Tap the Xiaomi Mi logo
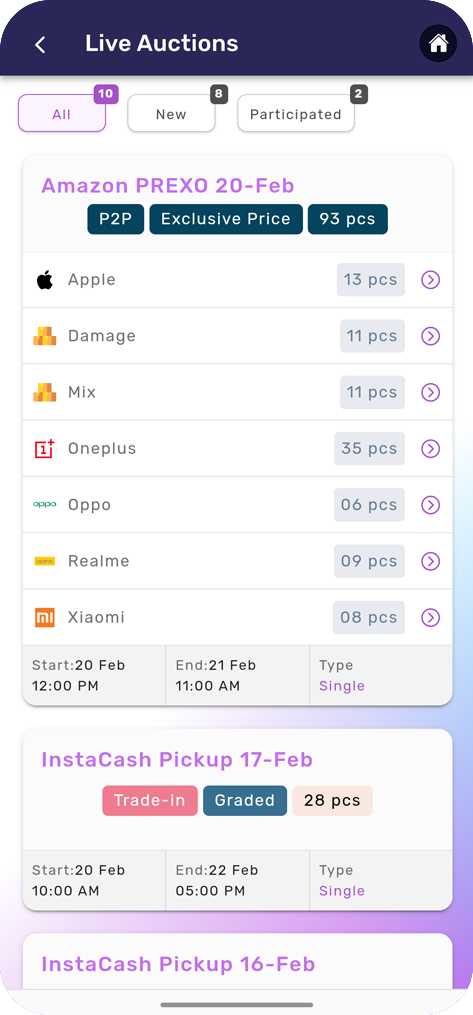 (45, 617)
